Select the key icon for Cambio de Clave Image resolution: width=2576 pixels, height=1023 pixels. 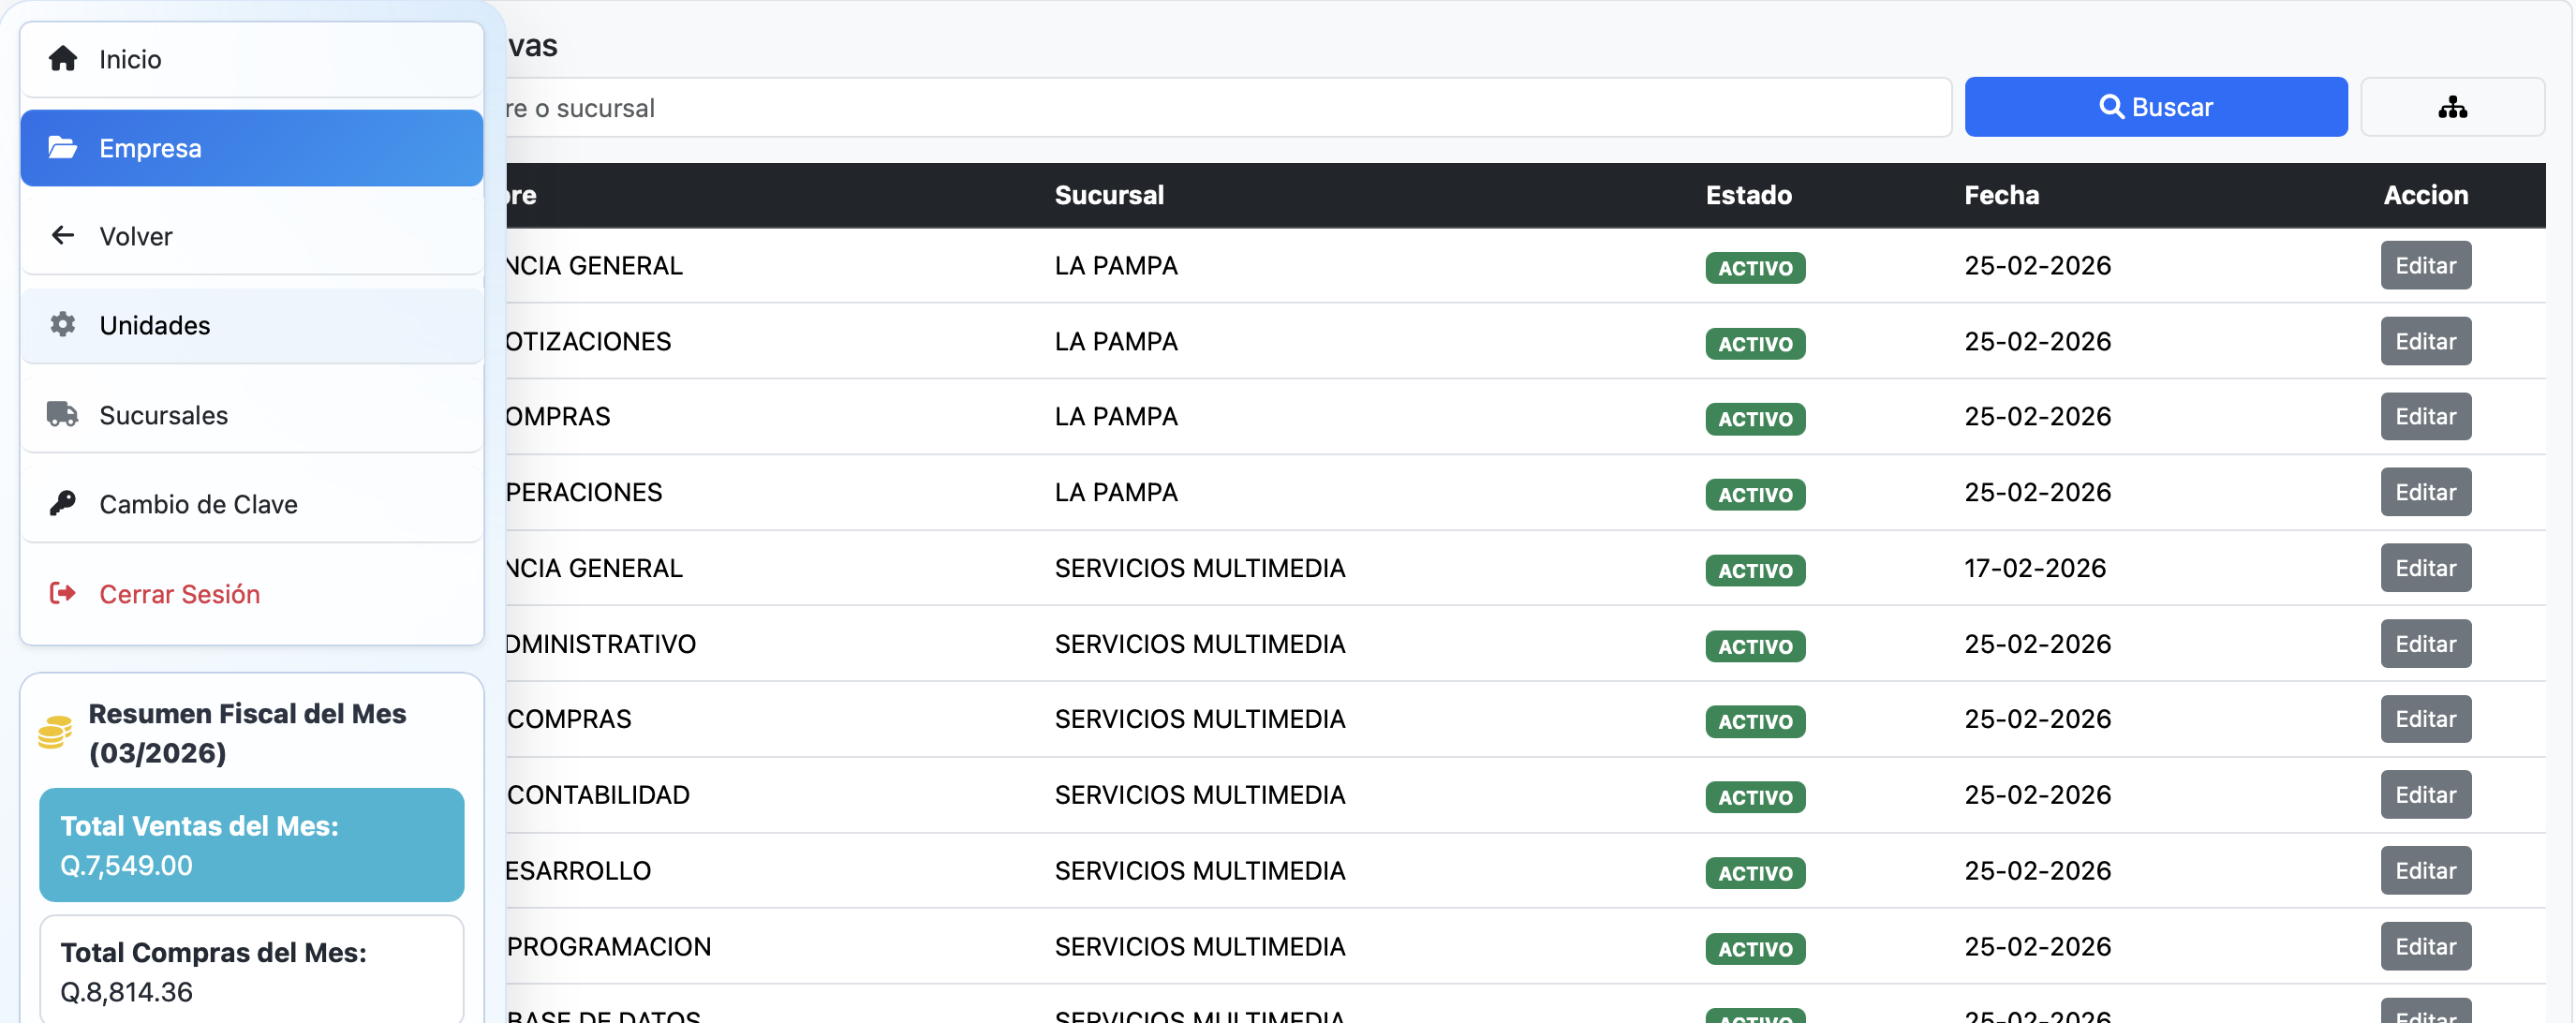click(62, 503)
